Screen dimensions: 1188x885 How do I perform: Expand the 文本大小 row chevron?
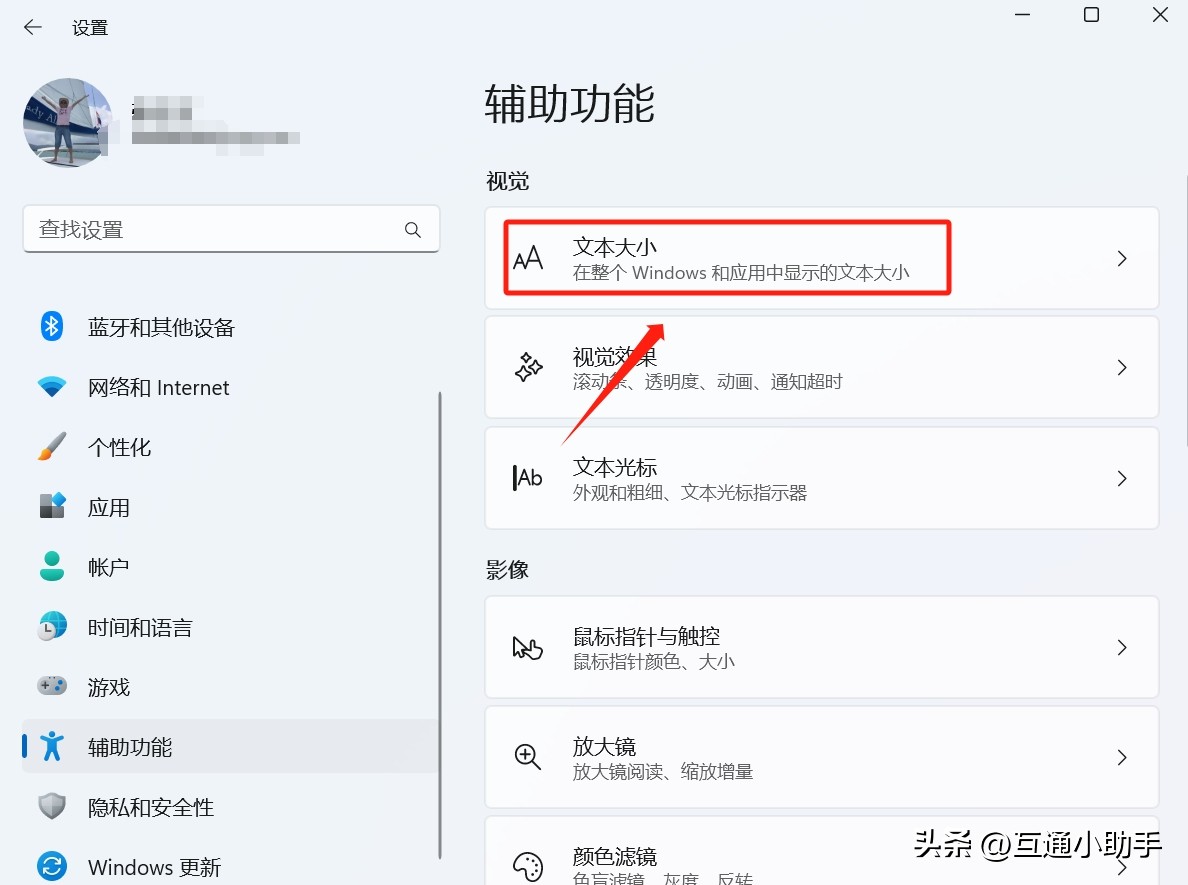click(x=1122, y=258)
